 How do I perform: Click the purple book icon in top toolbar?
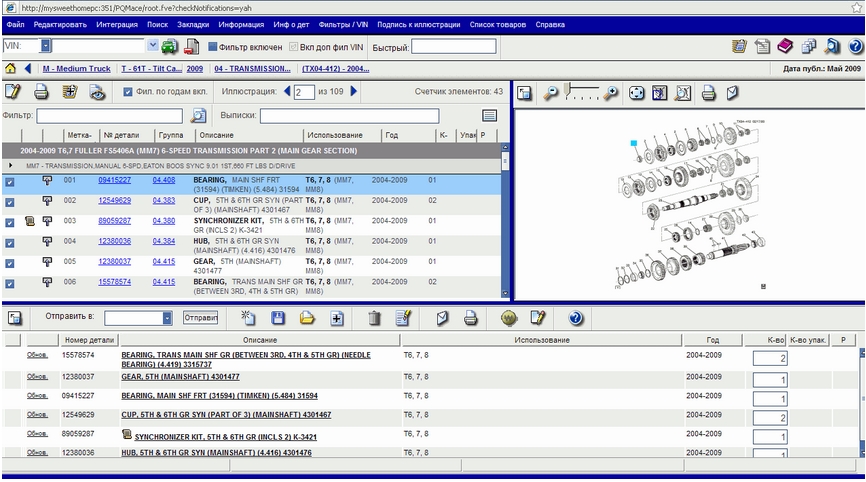[785, 46]
